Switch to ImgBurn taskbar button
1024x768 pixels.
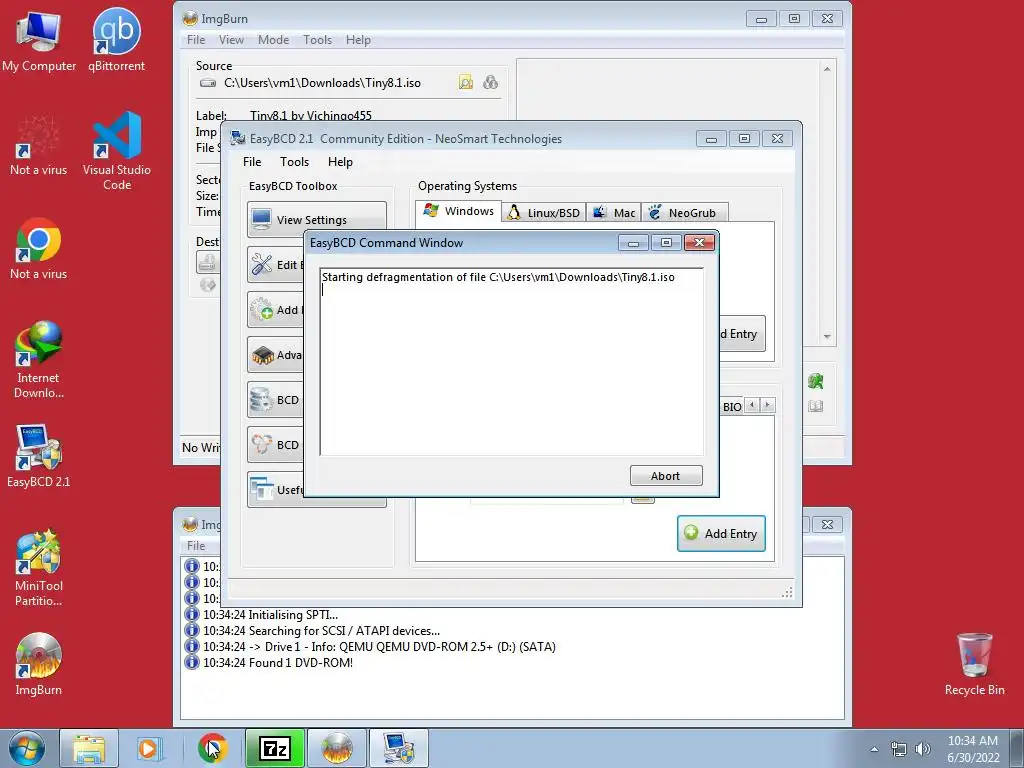pyautogui.click(x=336, y=748)
